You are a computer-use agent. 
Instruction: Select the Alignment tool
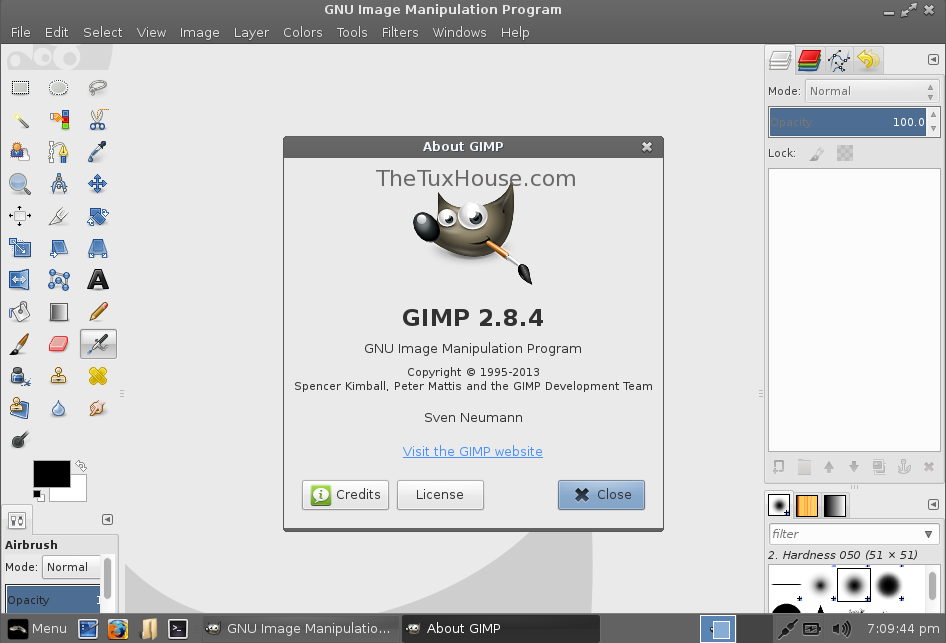click(20, 216)
